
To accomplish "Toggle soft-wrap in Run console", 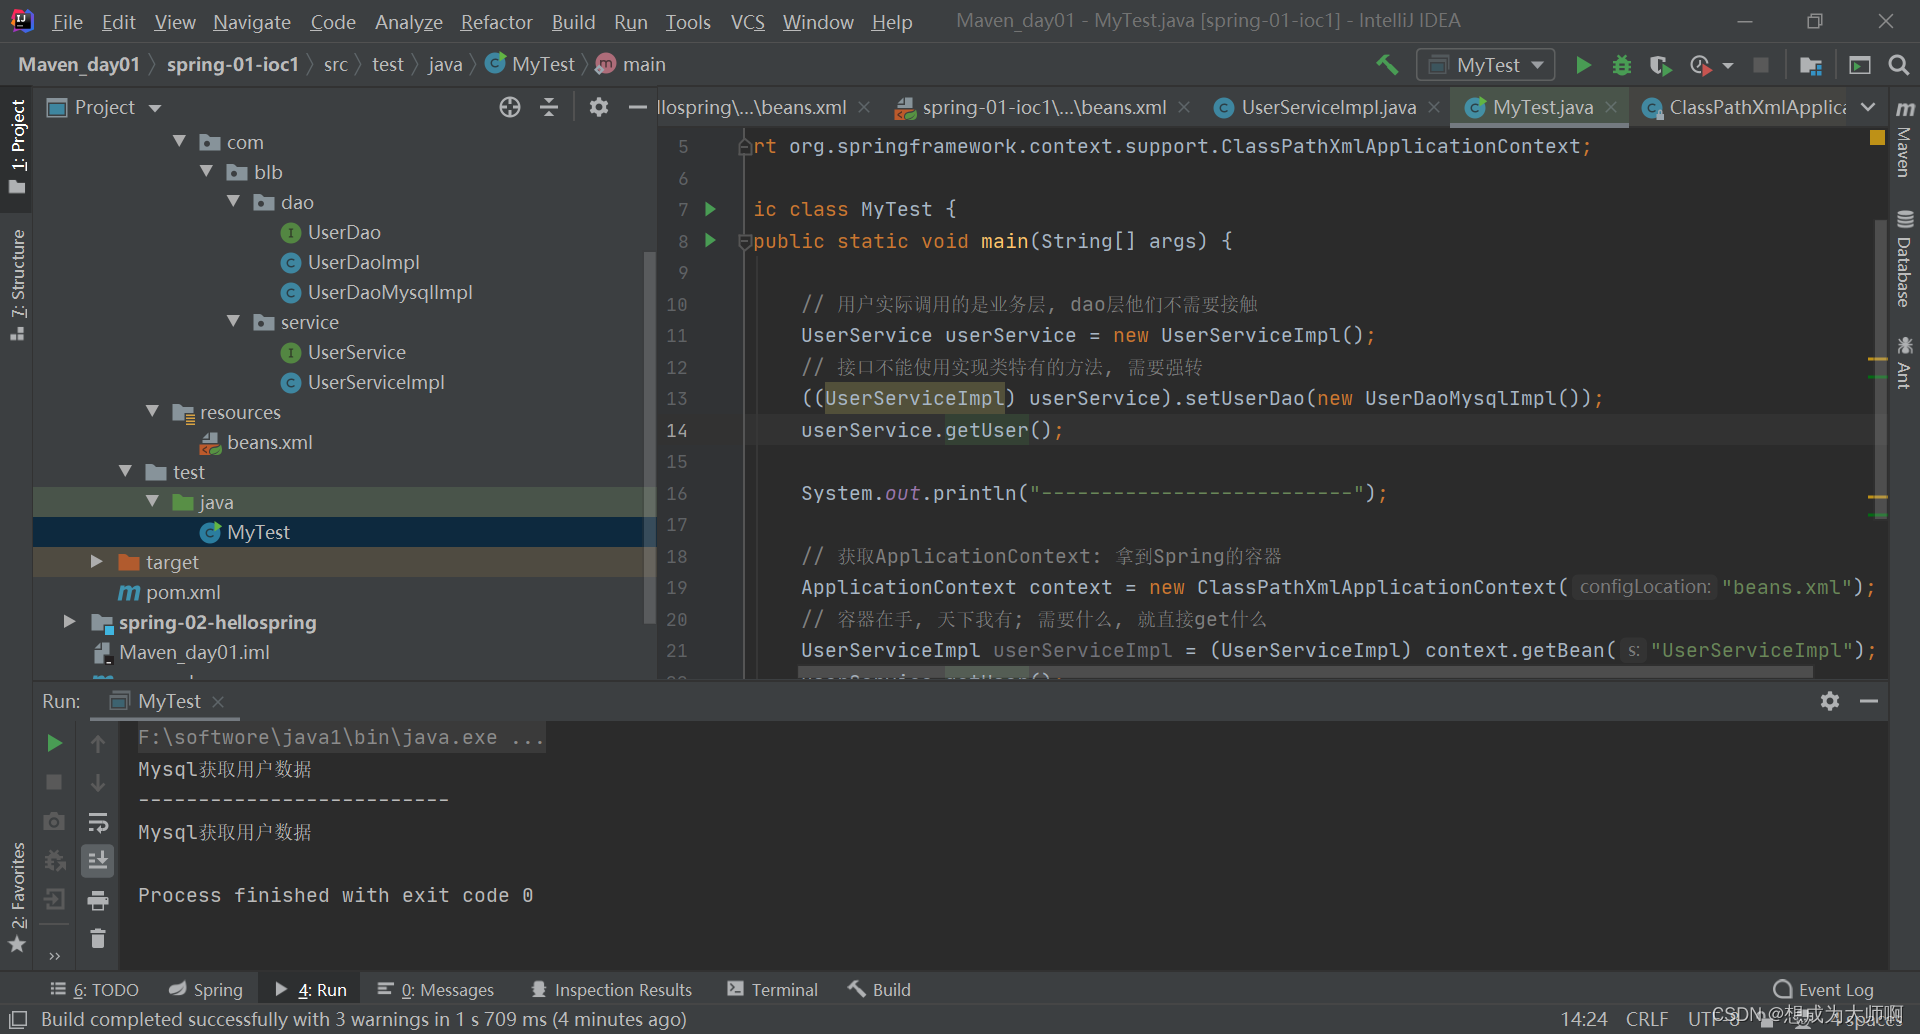I will (98, 822).
